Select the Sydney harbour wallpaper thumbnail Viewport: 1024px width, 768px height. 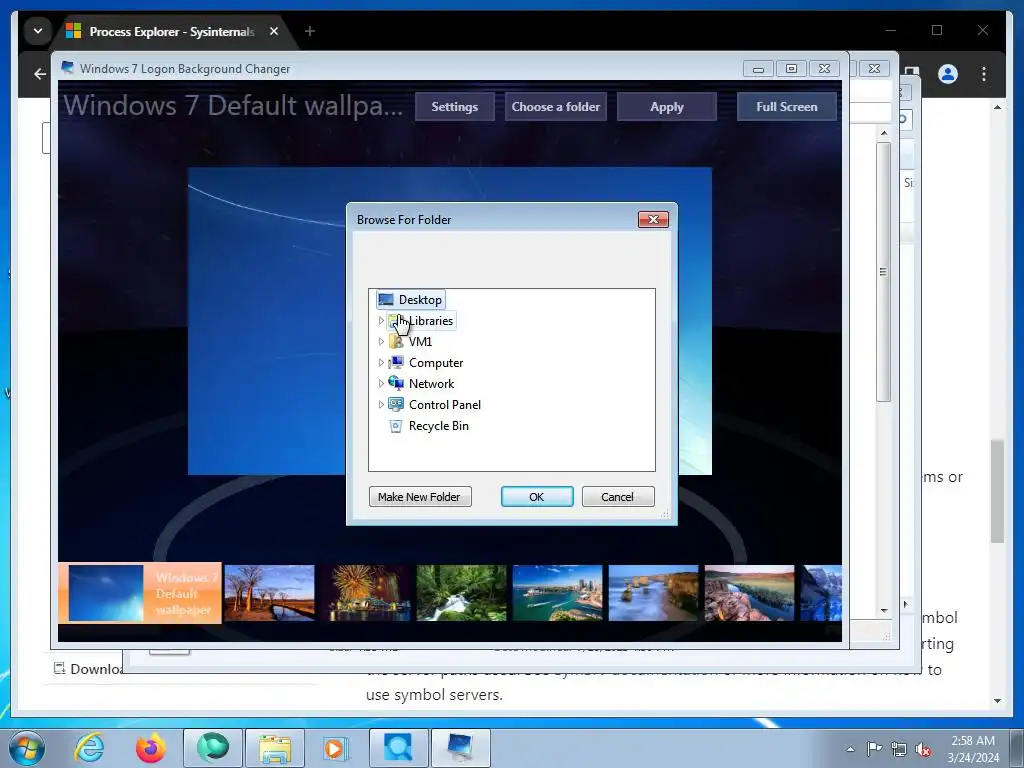coord(558,593)
